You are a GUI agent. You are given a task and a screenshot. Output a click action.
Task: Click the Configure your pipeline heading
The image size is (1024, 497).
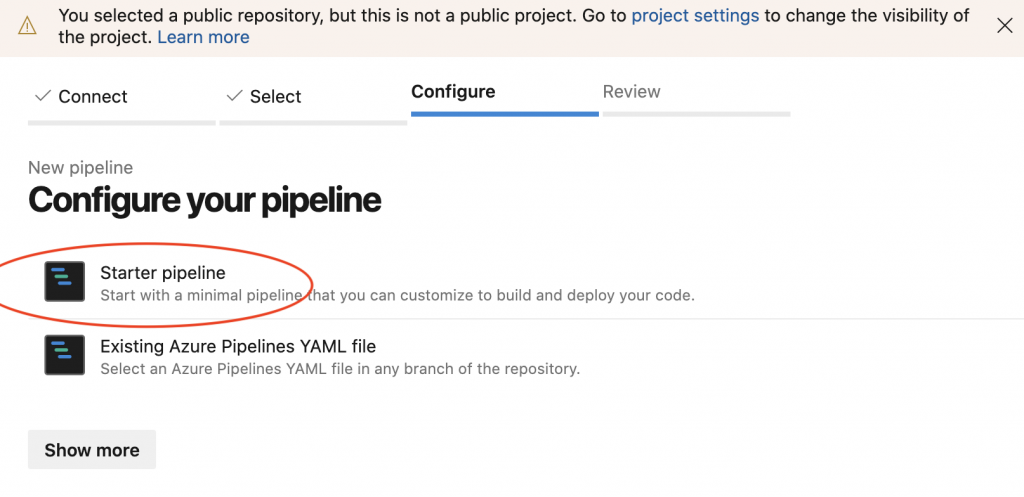[x=205, y=200]
